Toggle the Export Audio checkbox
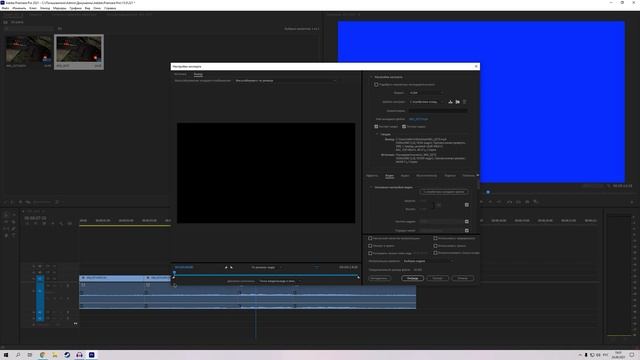Image resolution: width=640 pixels, height=360 pixels. click(x=404, y=127)
